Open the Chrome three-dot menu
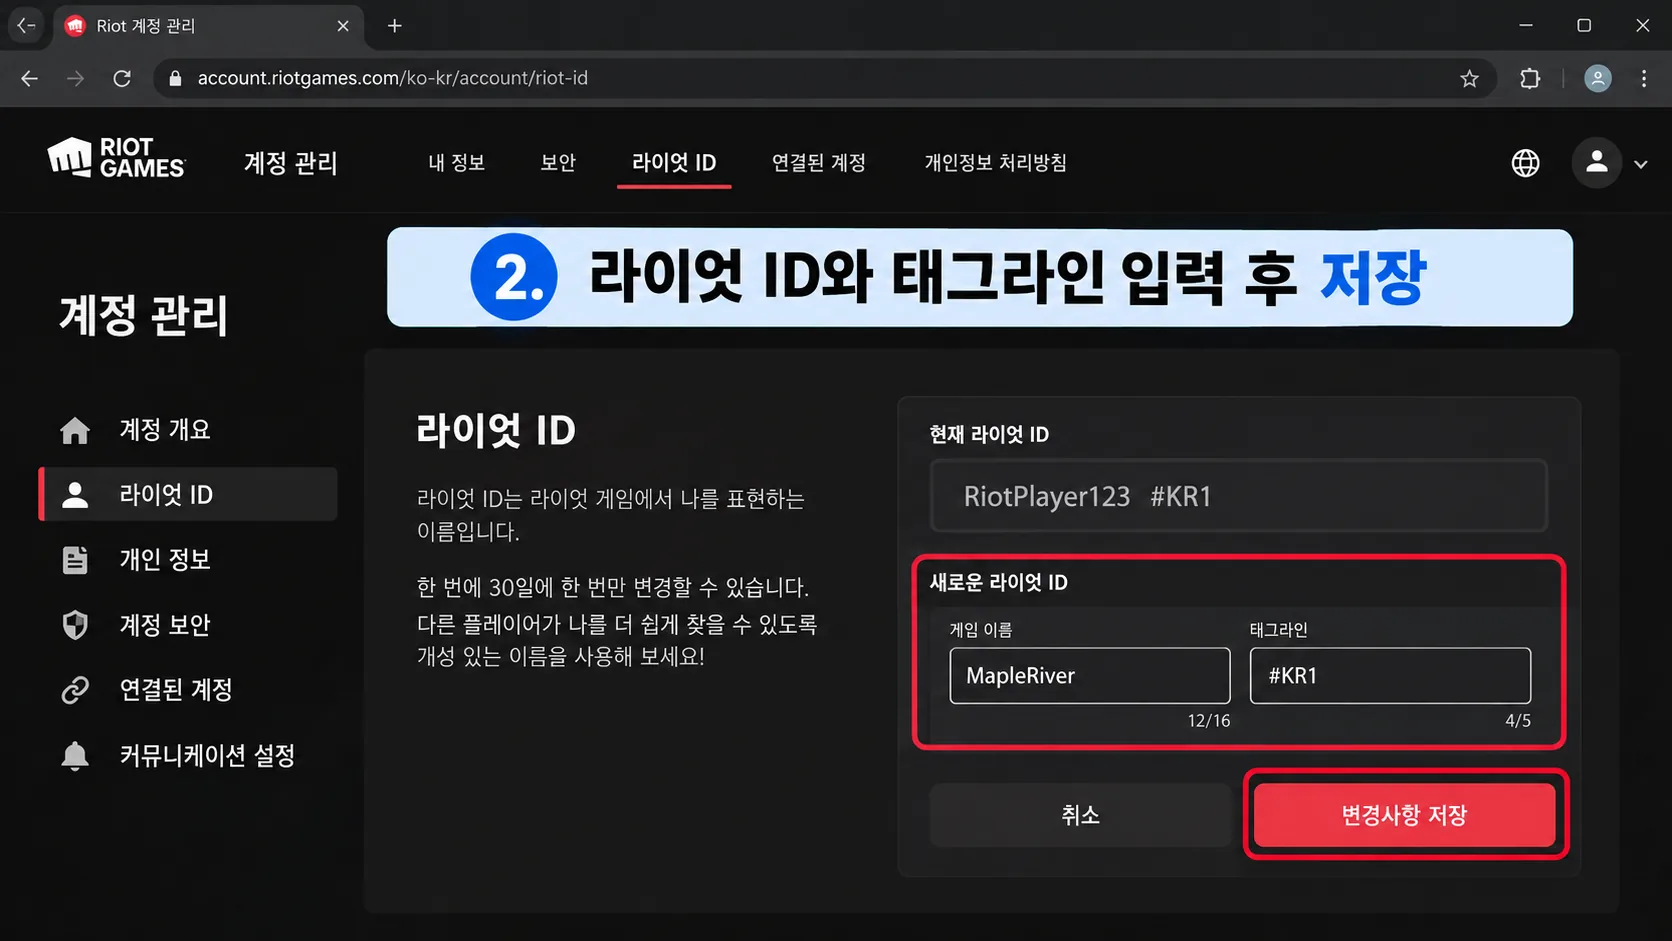The image size is (1672, 941). point(1644,78)
